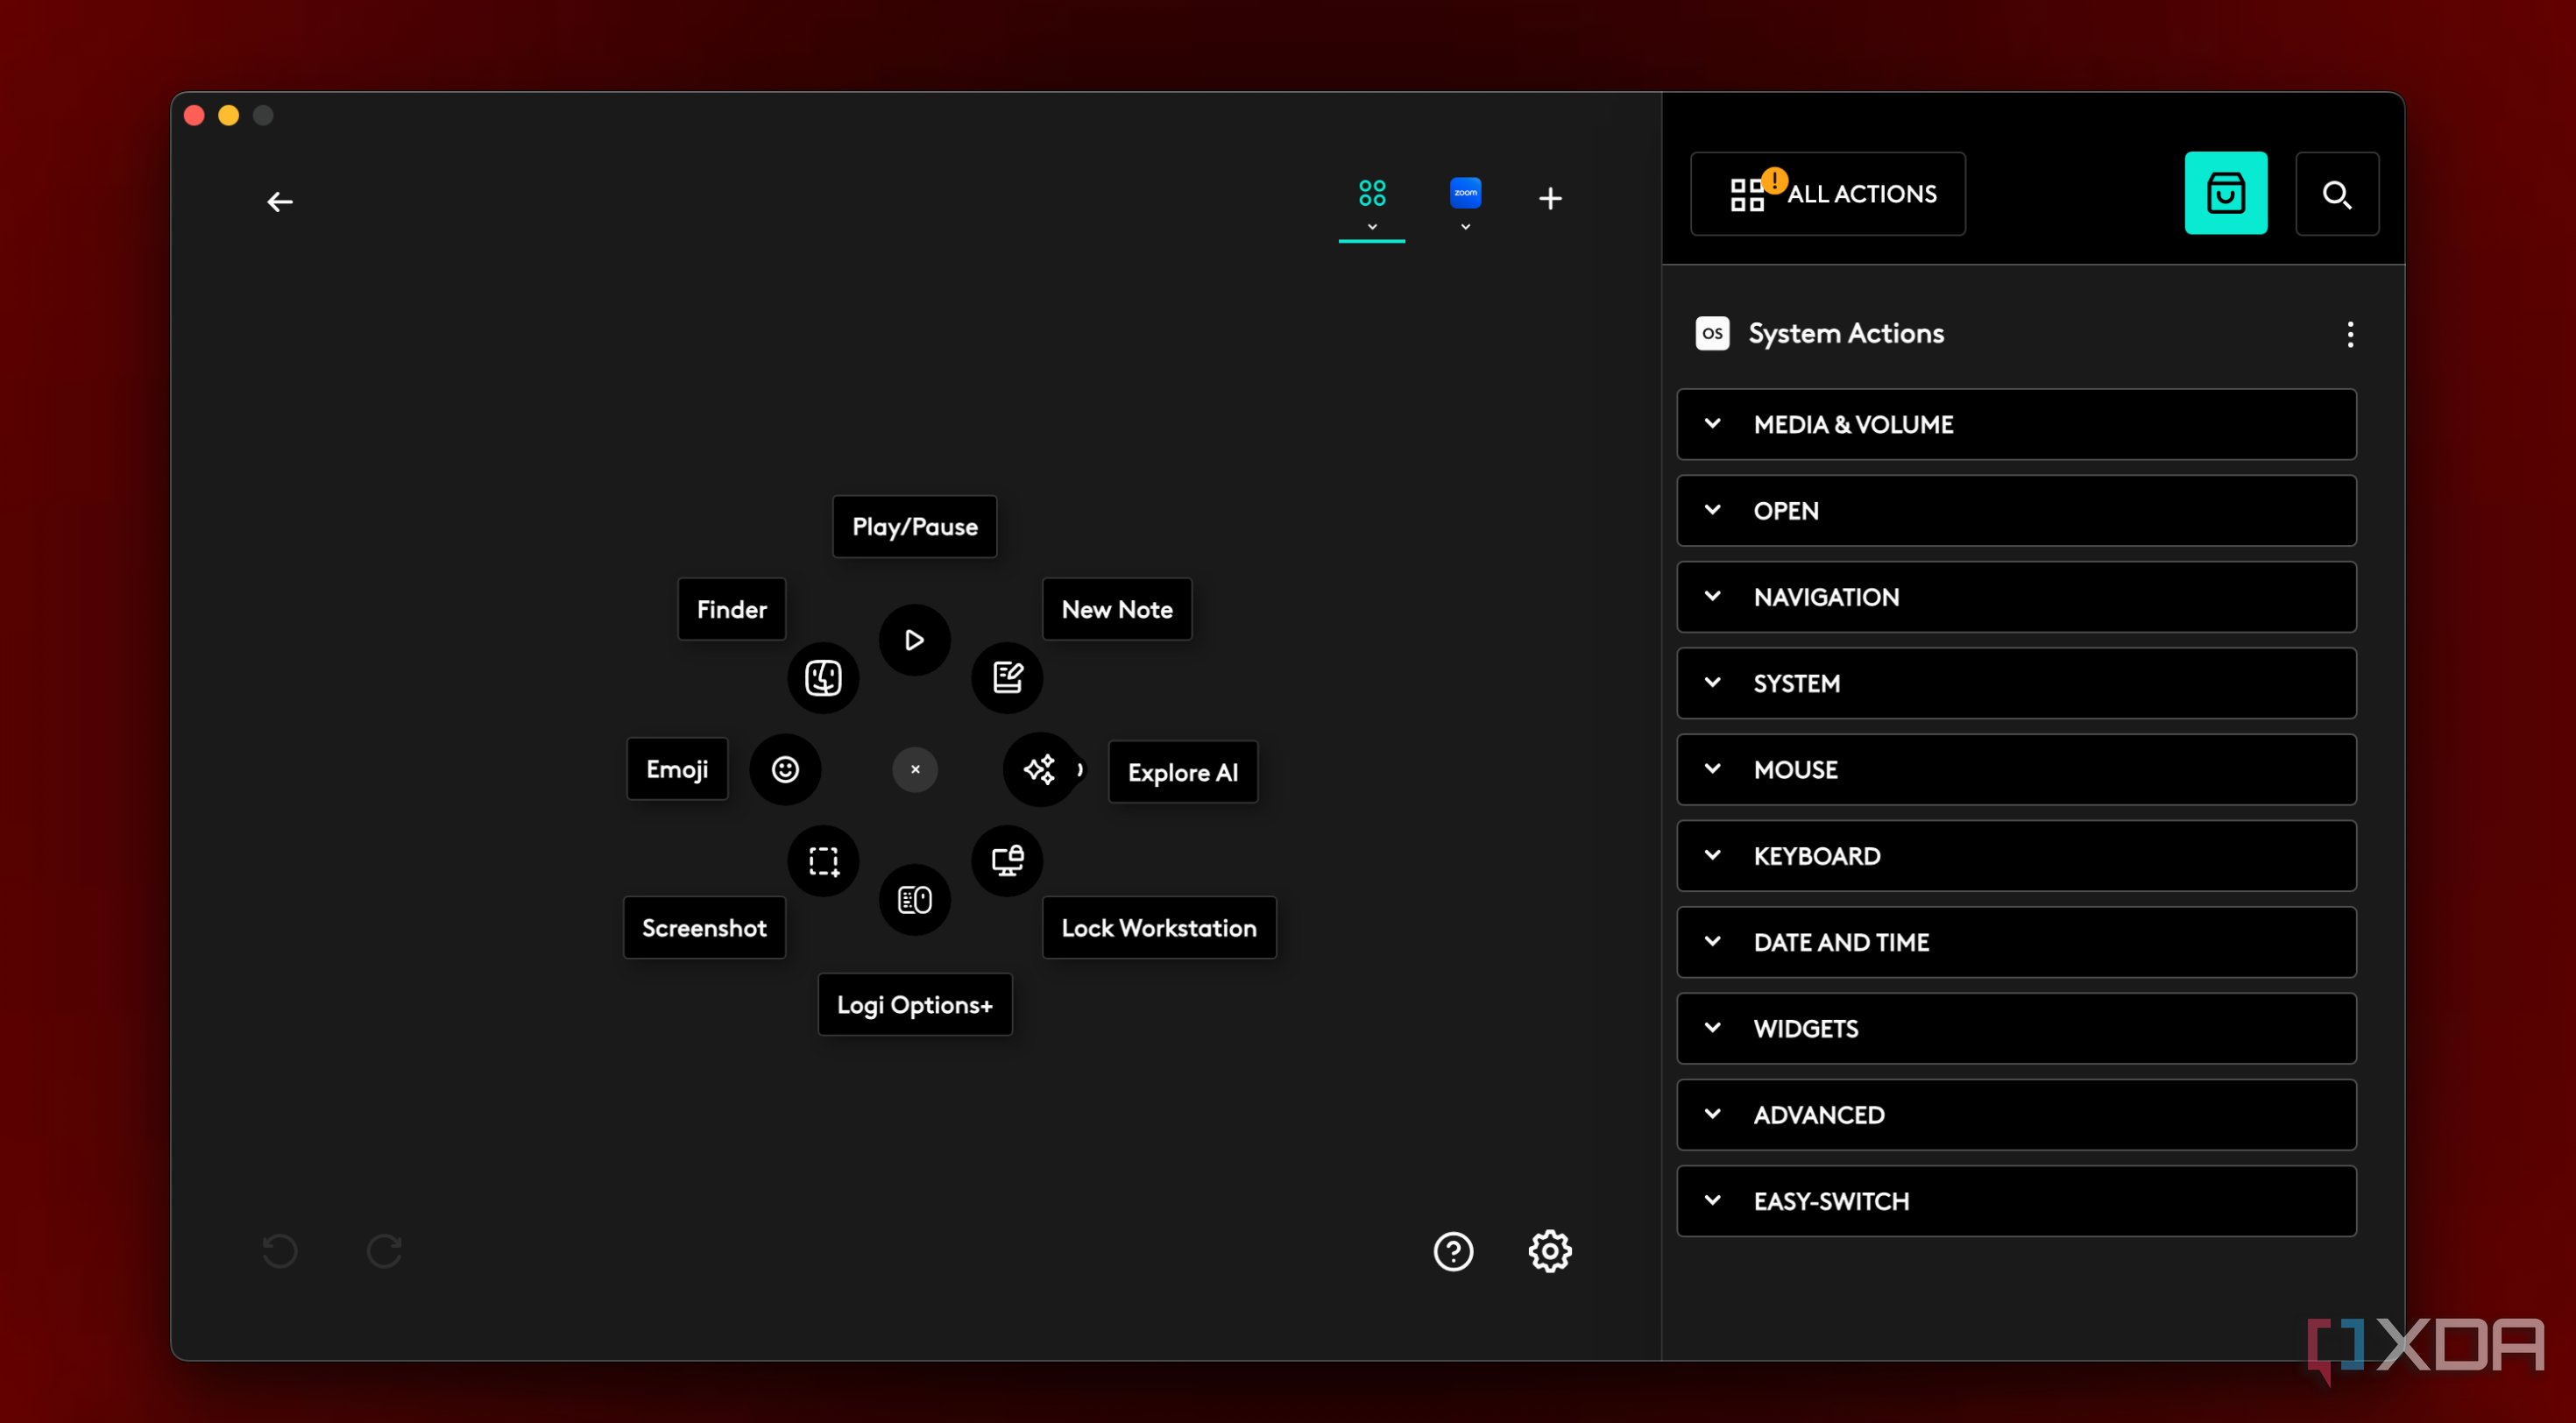The image size is (2576, 1423).
Task: Expand the DATE AND TIME section
Action: [2016, 942]
